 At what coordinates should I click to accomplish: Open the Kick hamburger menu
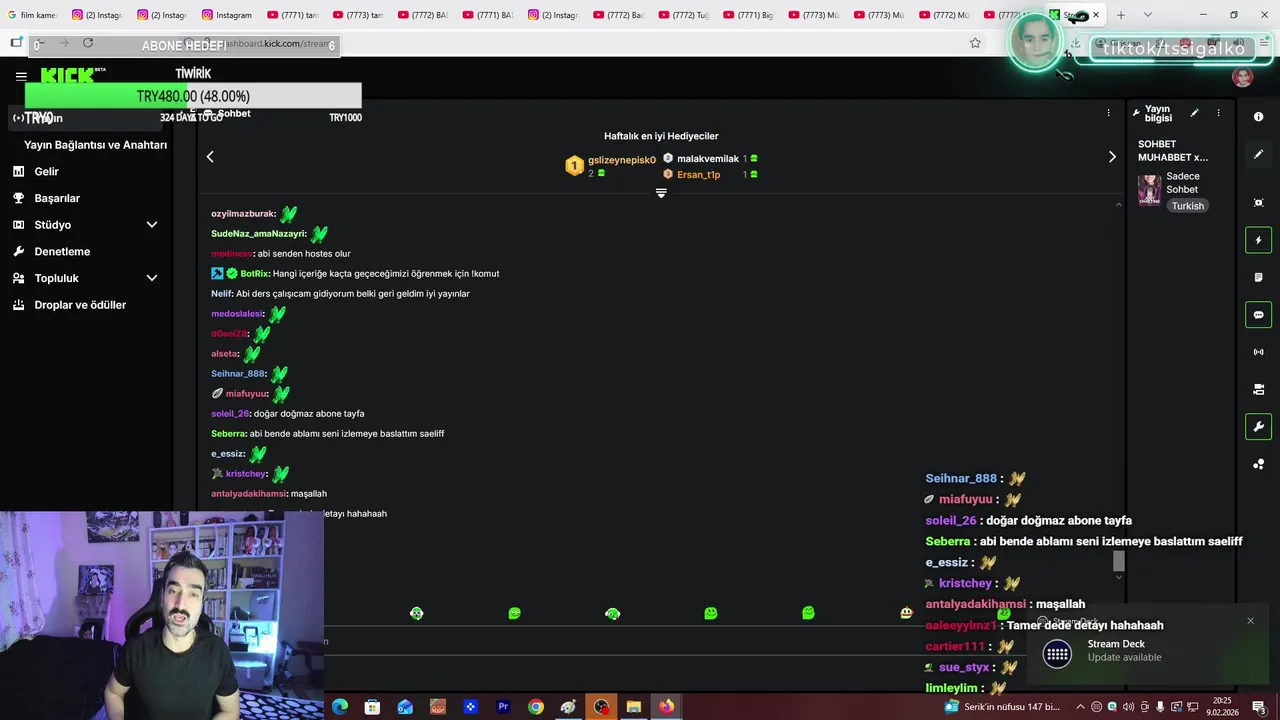21,76
